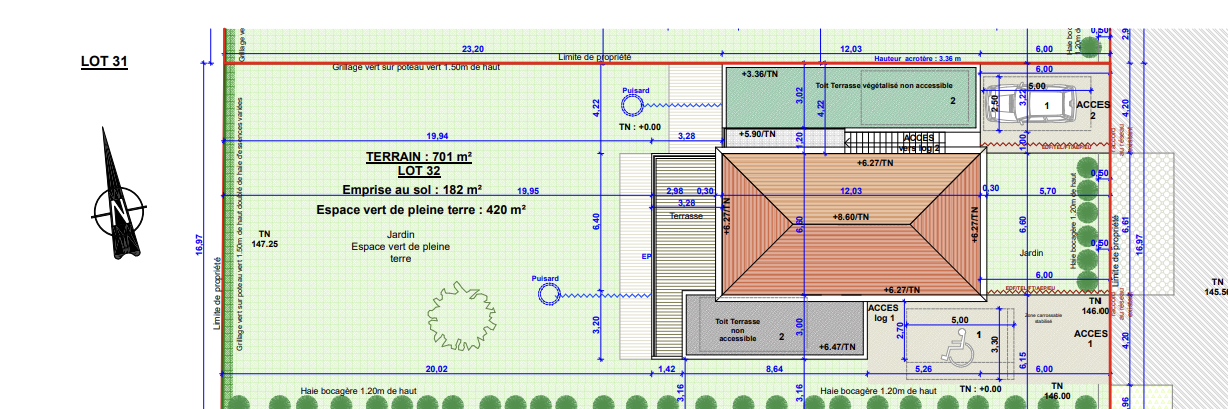Select the TN 147.25 ground level label
Viewport: 1228px width, 409px height.
coord(264,238)
